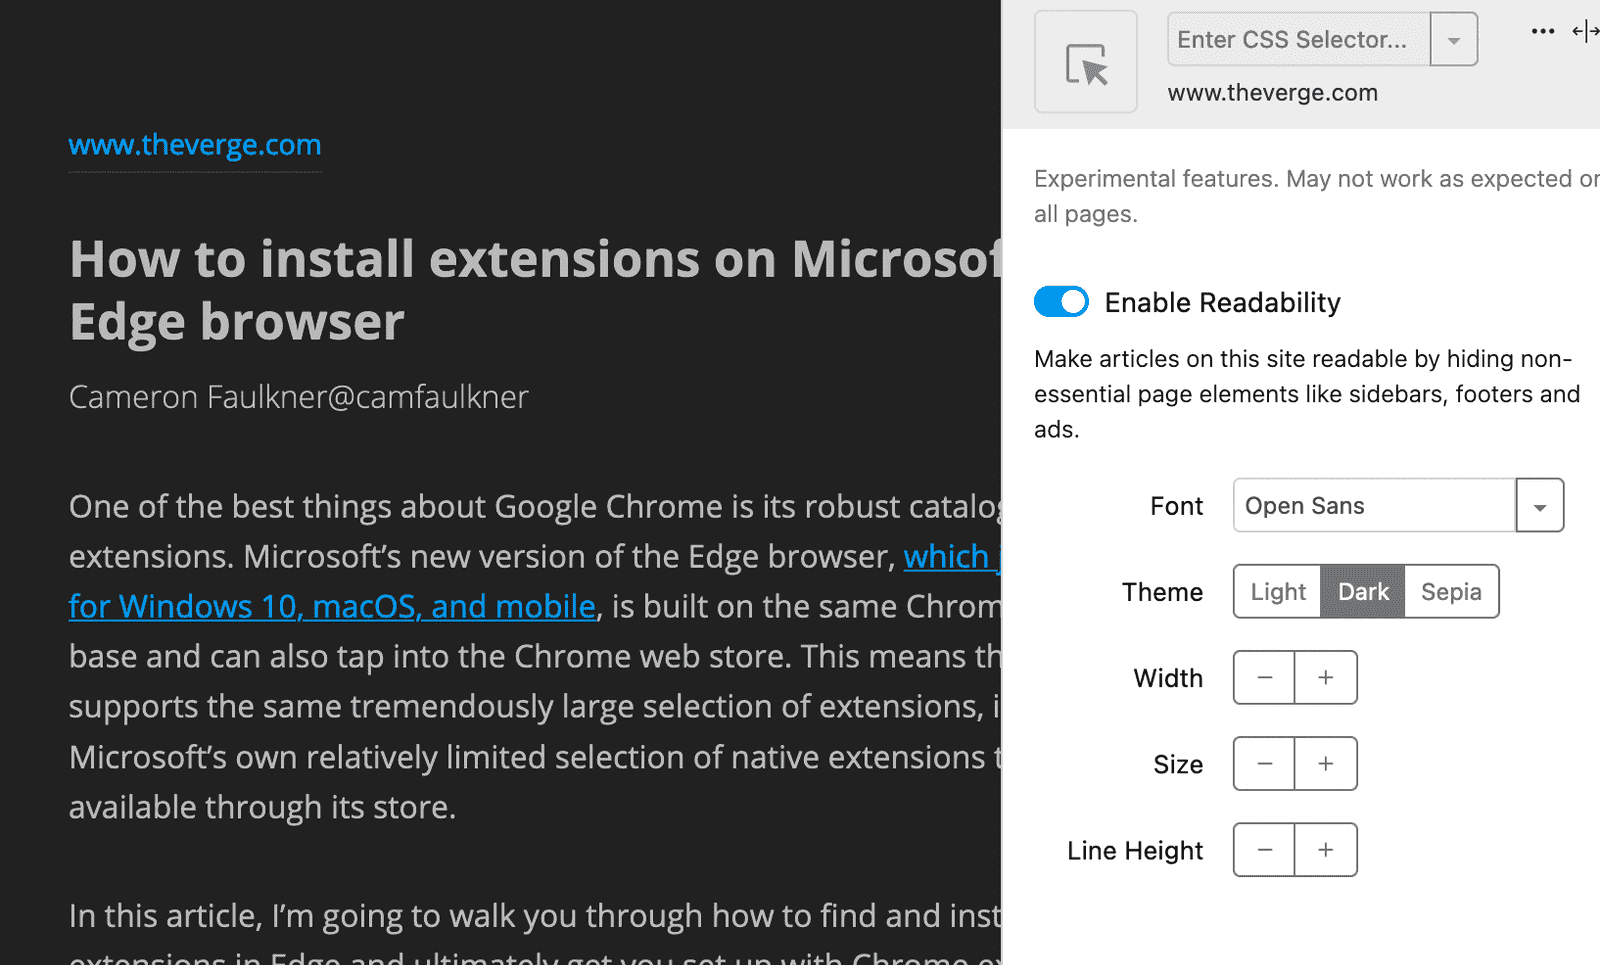Open the CSS selector dropdown arrow
This screenshot has width=1600, height=965.
[x=1454, y=40]
